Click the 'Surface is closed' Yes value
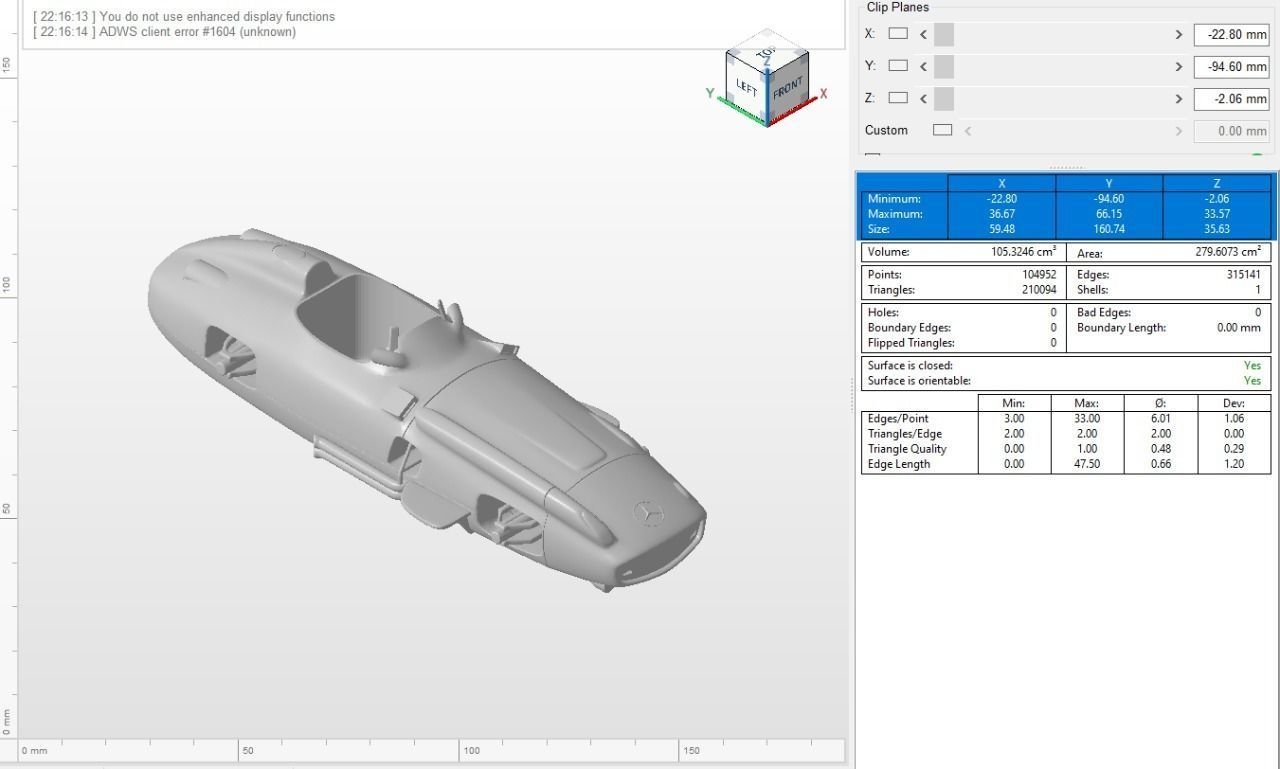This screenshot has height=769, width=1280. pyautogui.click(x=1252, y=366)
